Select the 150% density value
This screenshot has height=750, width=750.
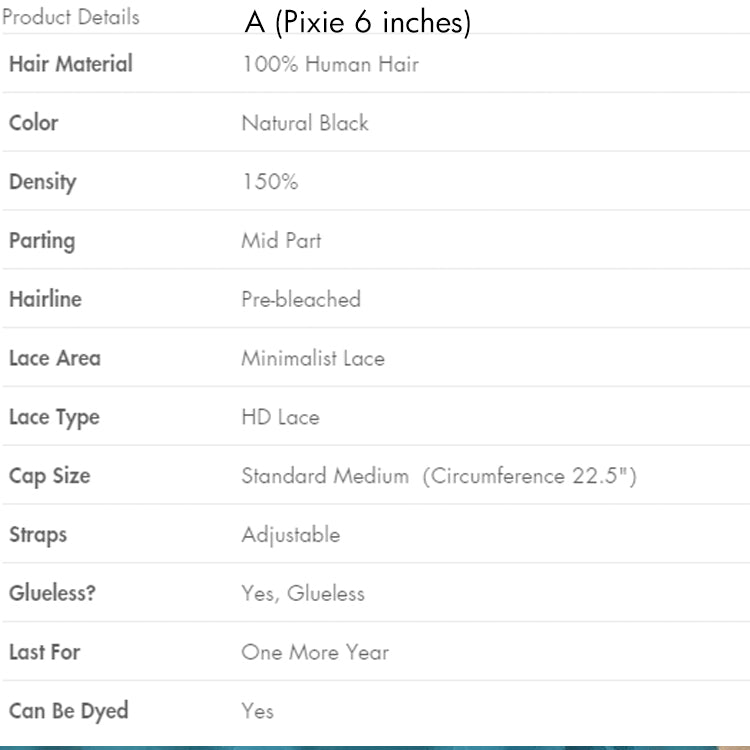pyautogui.click(x=270, y=182)
